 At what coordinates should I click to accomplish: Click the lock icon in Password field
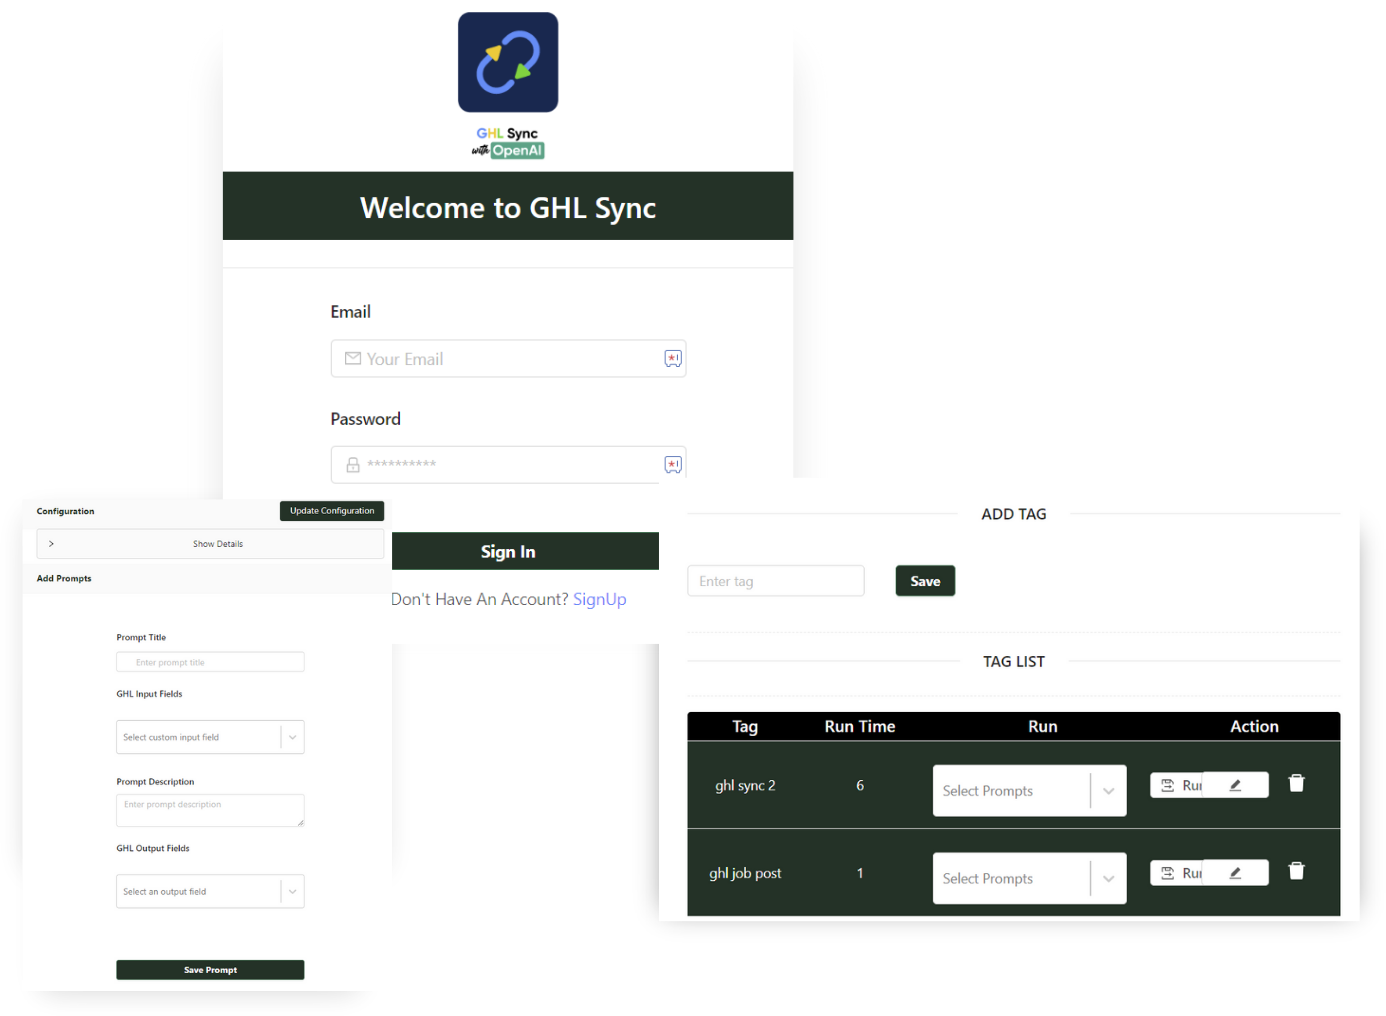(x=353, y=465)
